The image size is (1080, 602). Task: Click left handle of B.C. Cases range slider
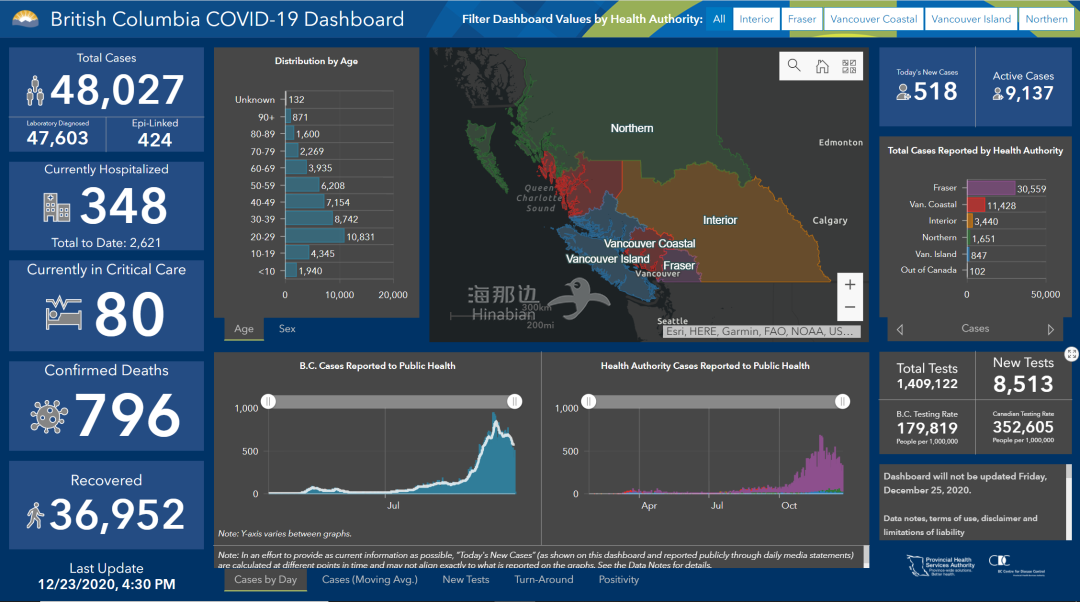pyautogui.click(x=268, y=401)
